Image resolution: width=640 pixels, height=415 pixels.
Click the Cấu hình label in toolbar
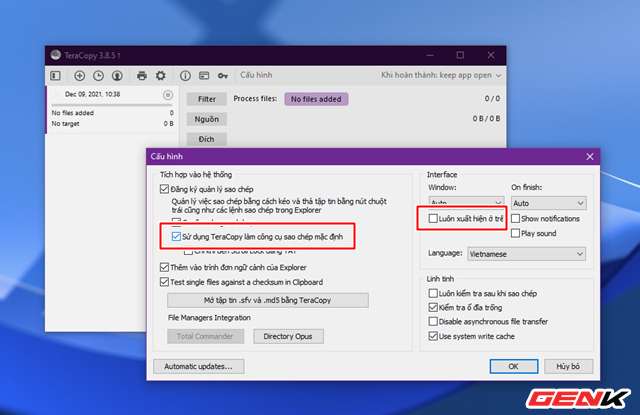256,75
